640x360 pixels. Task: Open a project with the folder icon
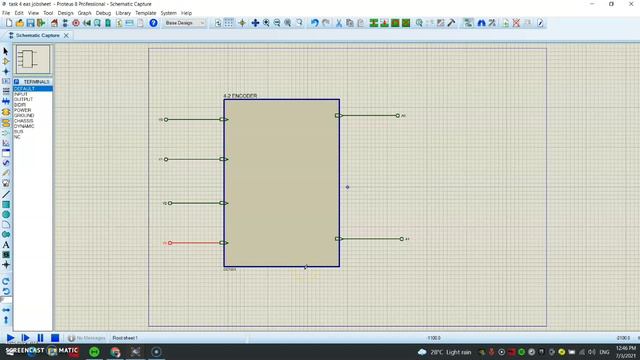[20, 23]
